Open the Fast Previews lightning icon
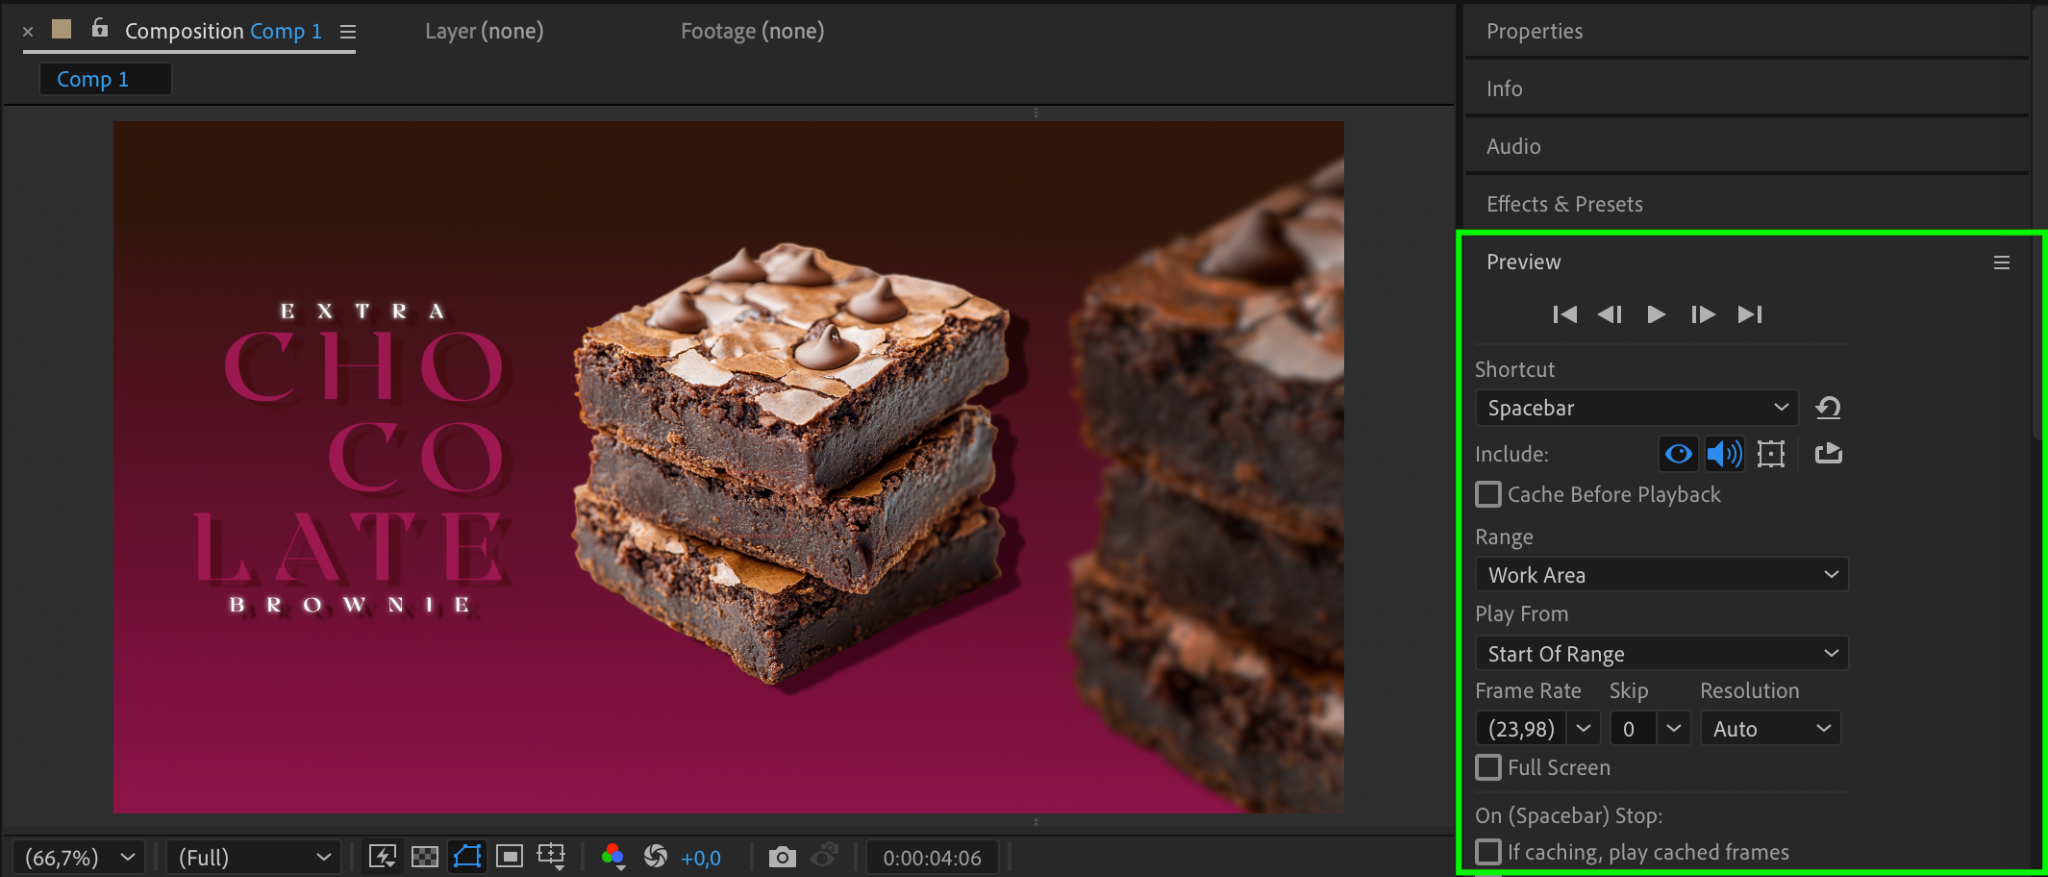Viewport: 2048px width, 877px height. coord(382,857)
